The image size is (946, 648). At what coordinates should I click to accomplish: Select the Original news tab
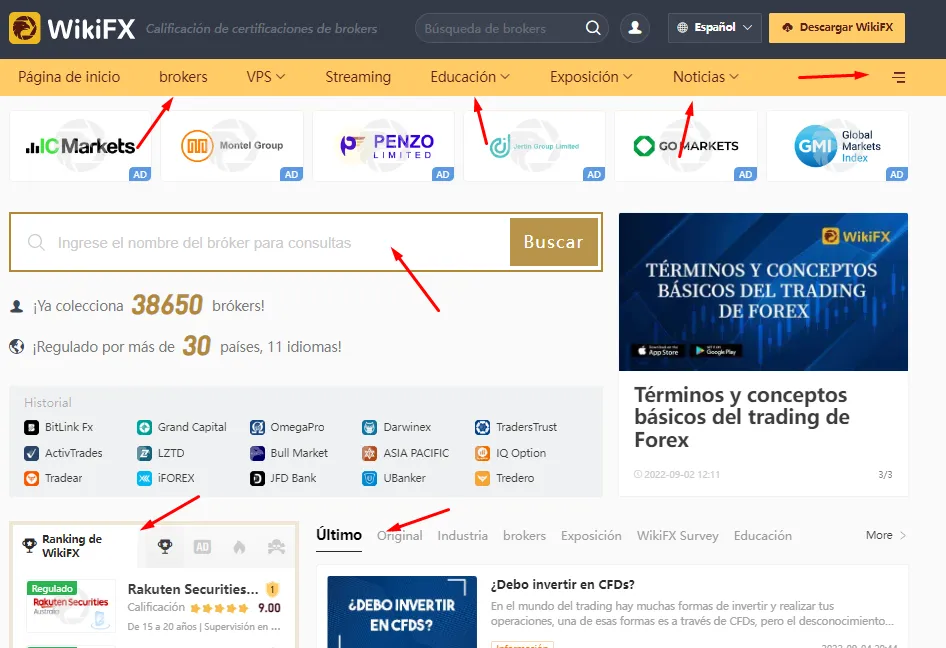[x=399, y=536]
